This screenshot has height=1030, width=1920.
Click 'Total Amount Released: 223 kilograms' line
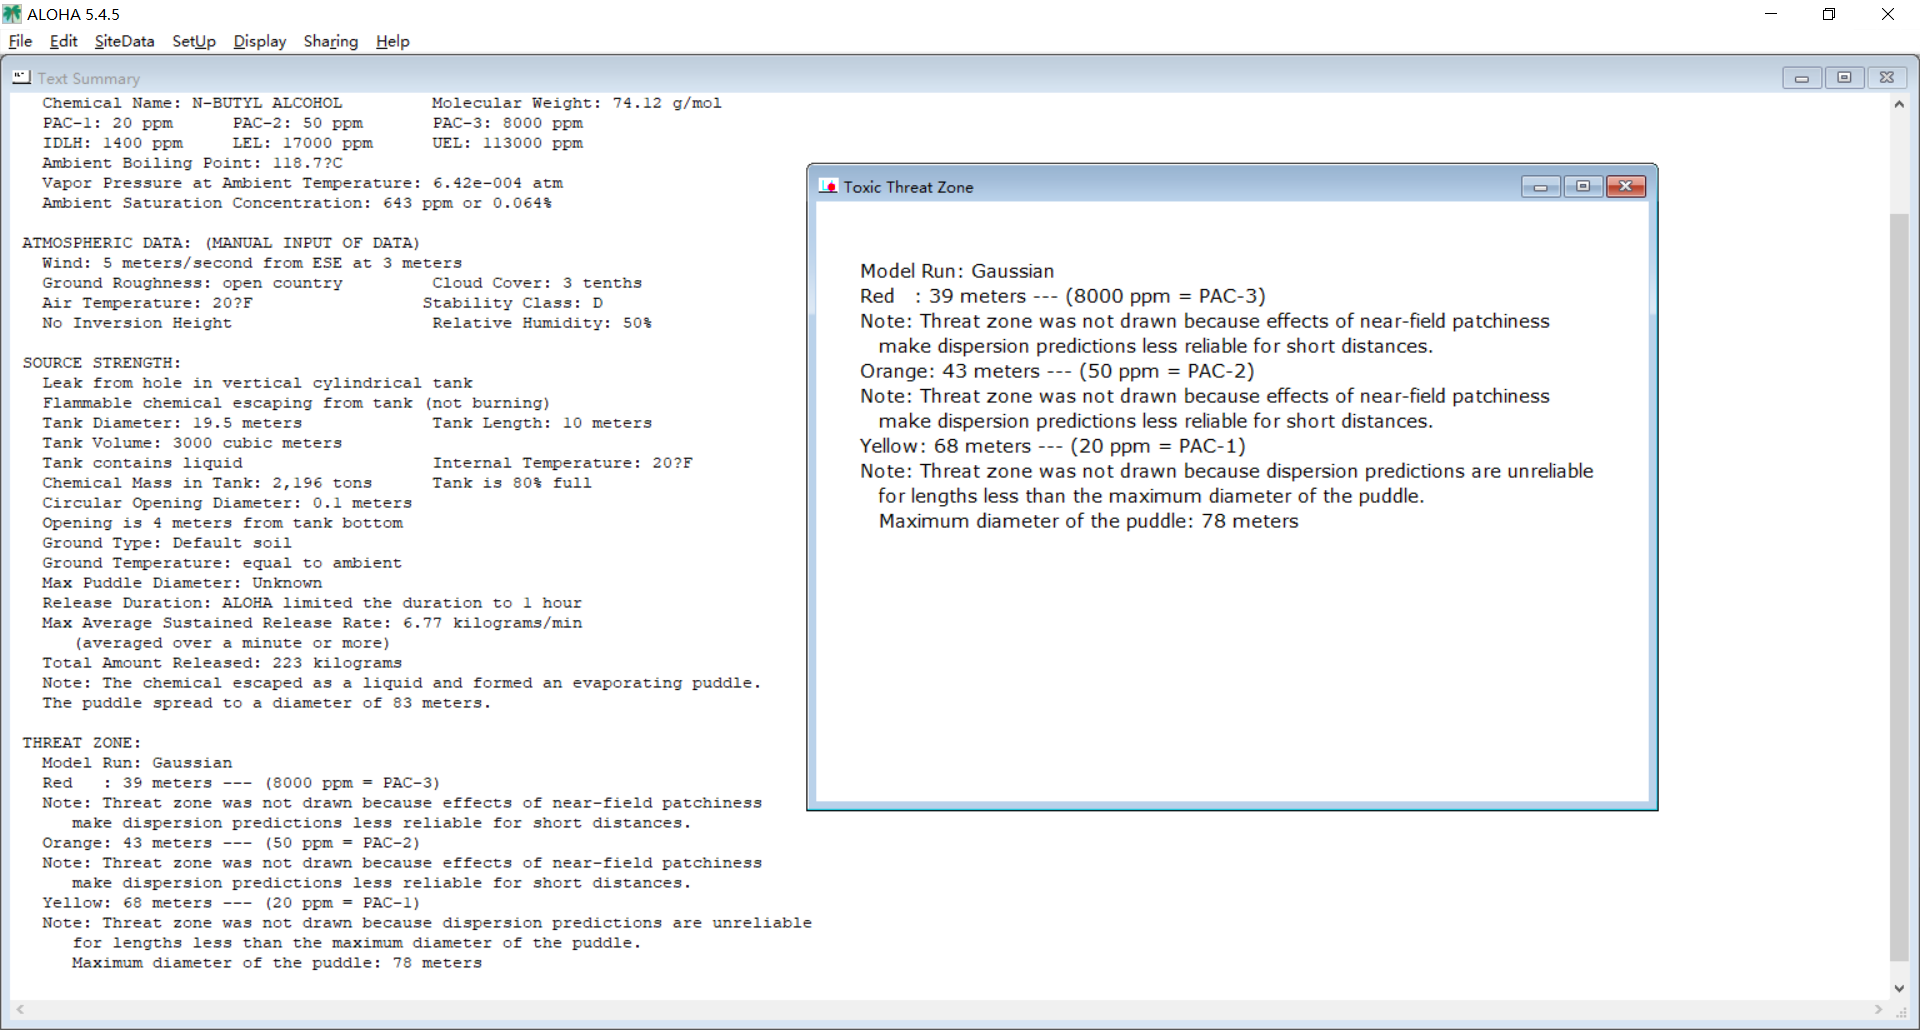tap(222, 663)
